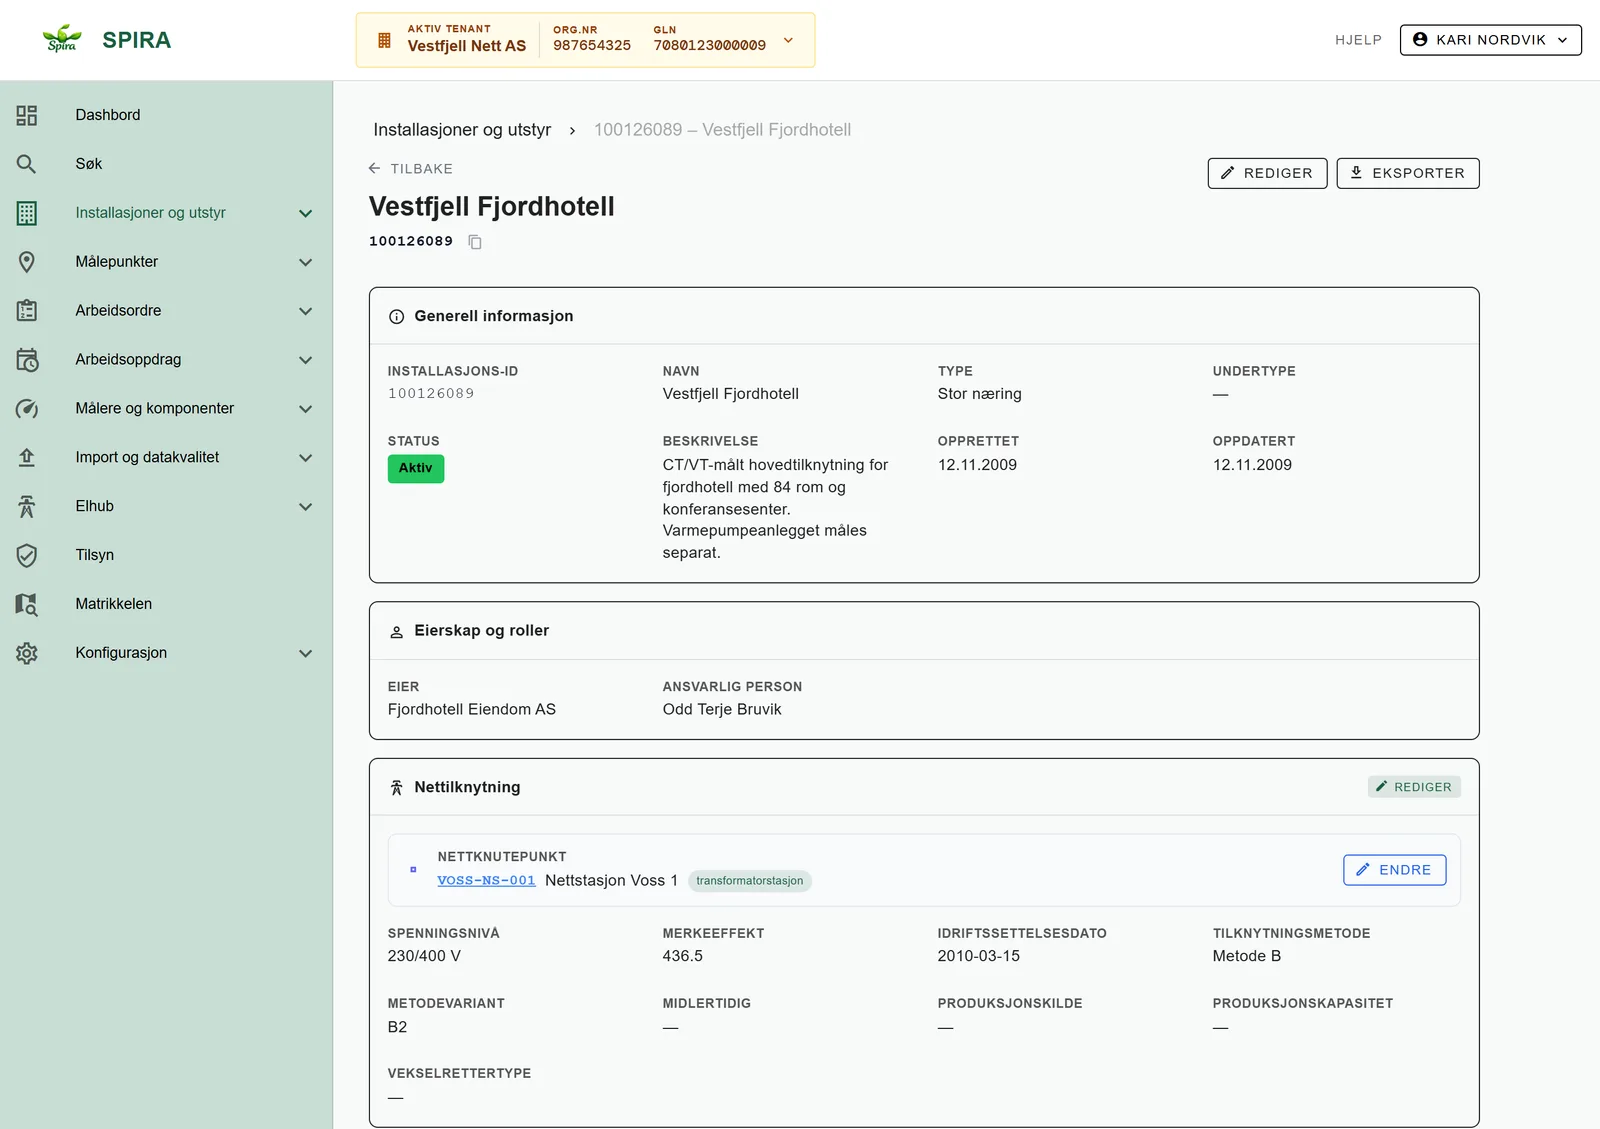Select Tilsyn in the sidebar
Viewport: 1600px width, 1129px height.
tap(166, 555)
